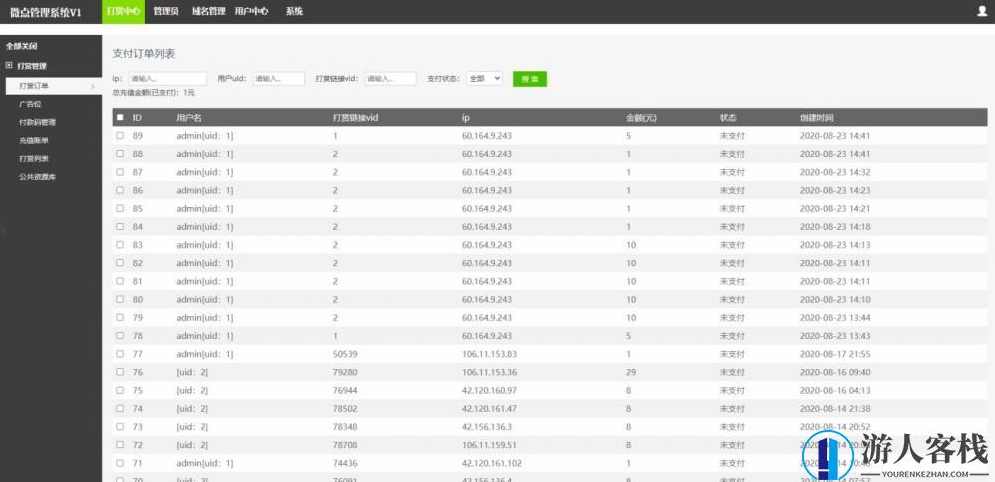Open 公共资源库 in the left sidebar
The height and width of the screenshot is (482, 995).
tap(38, 177)
